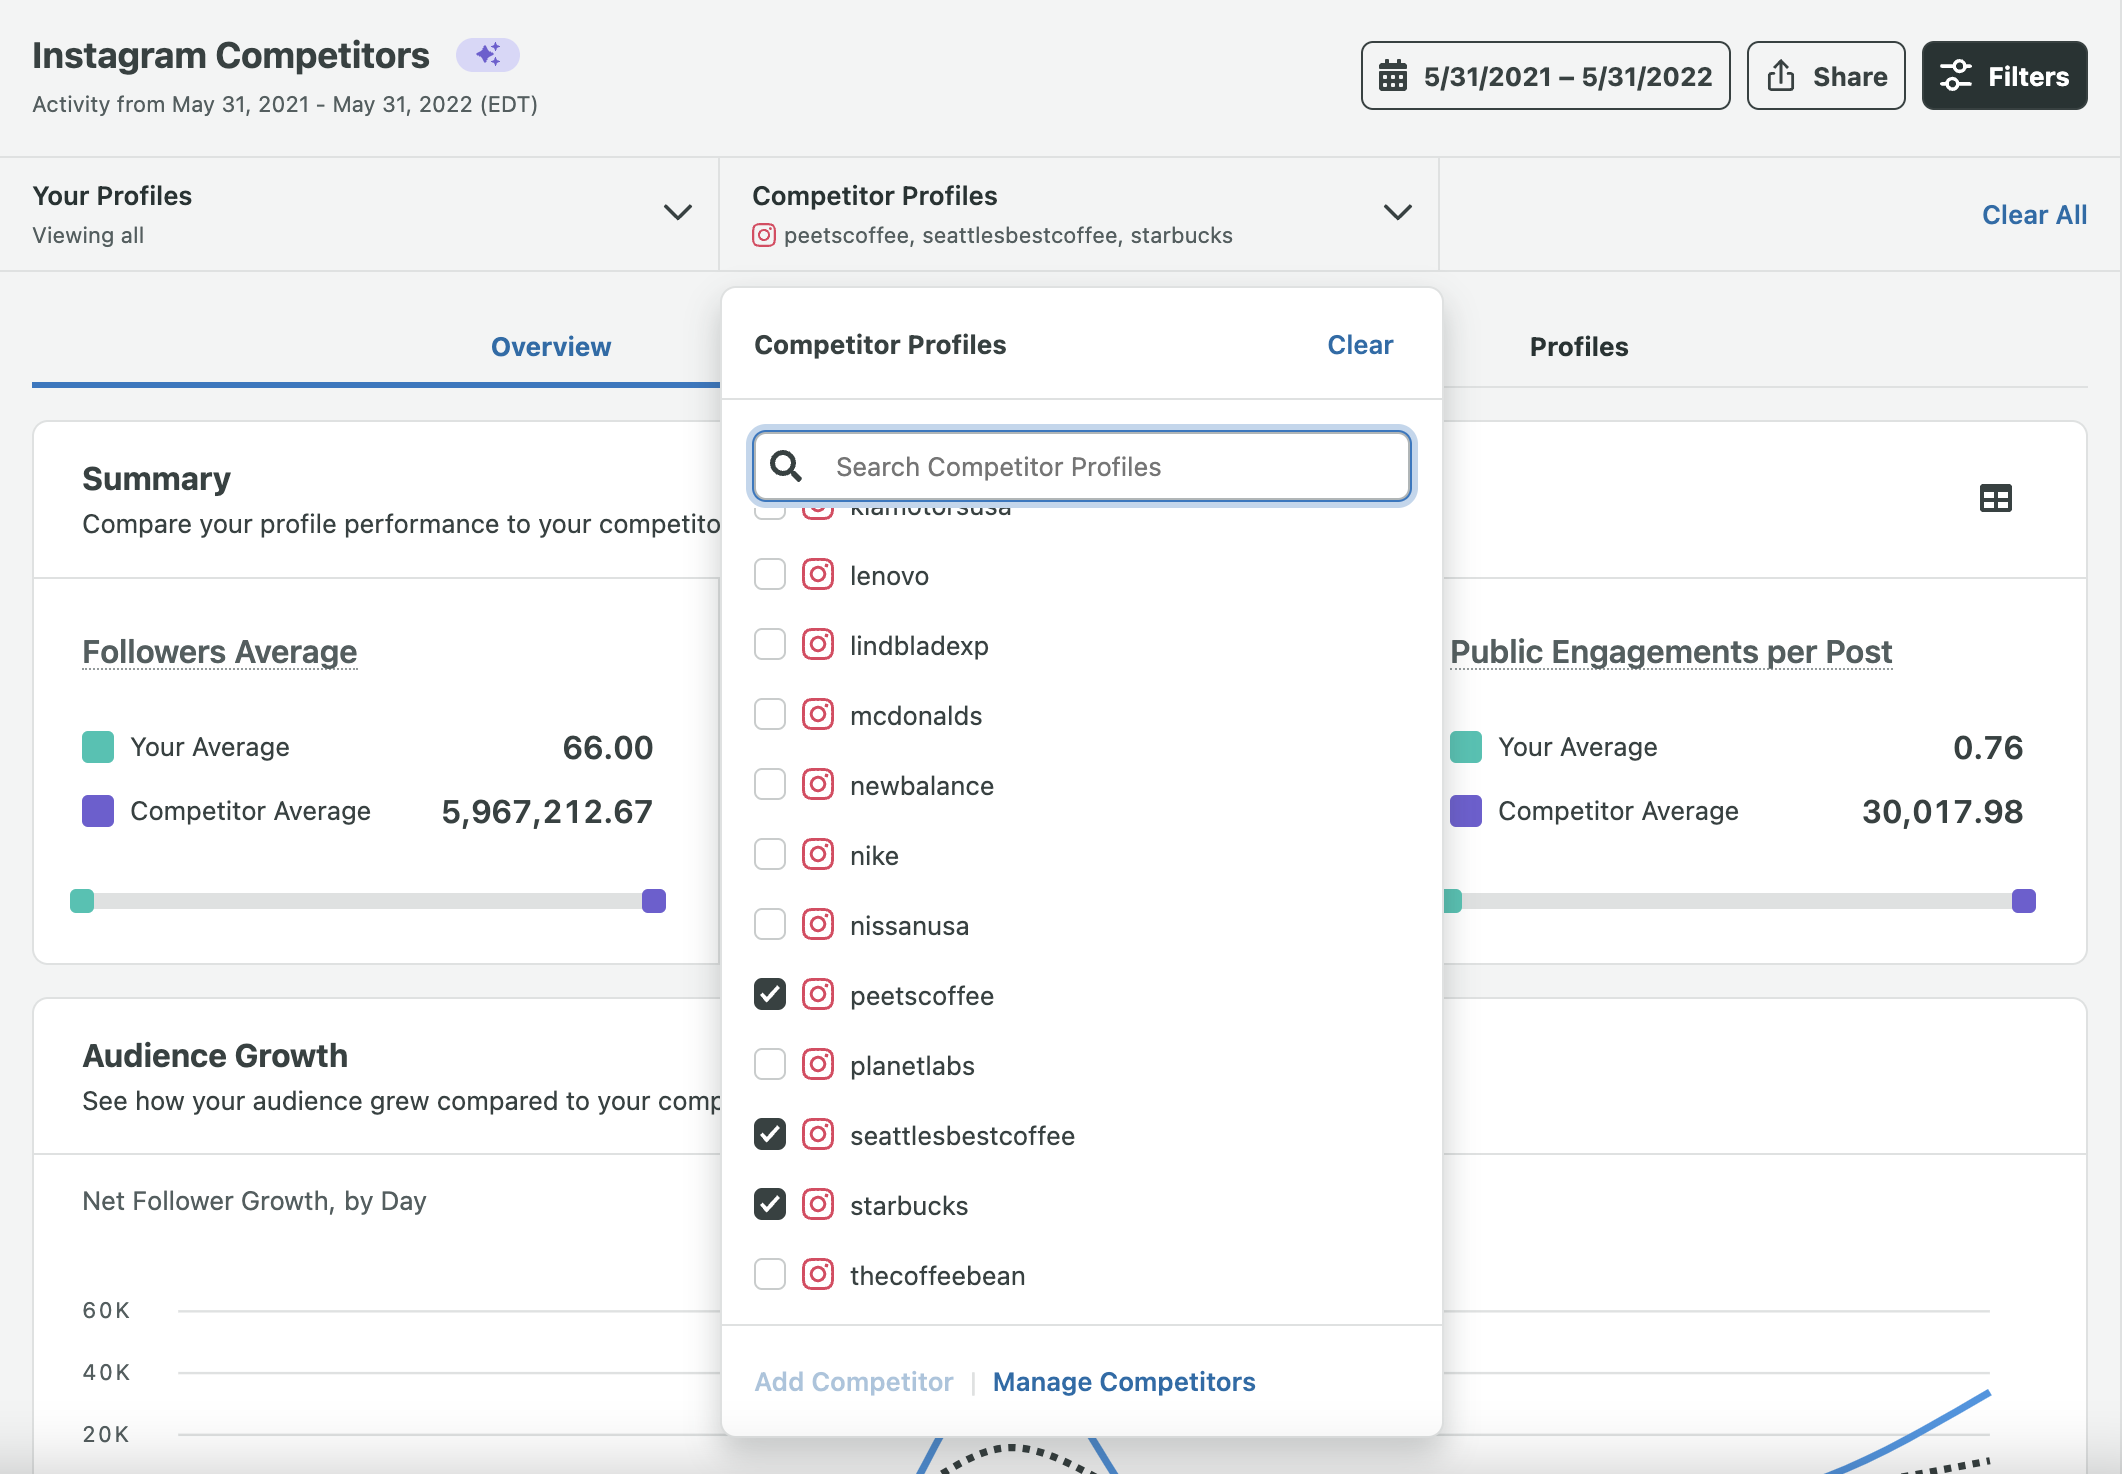2122x1474 pixels.
Task: Click Clear All filters link
Action: (x=2034, y=215)
